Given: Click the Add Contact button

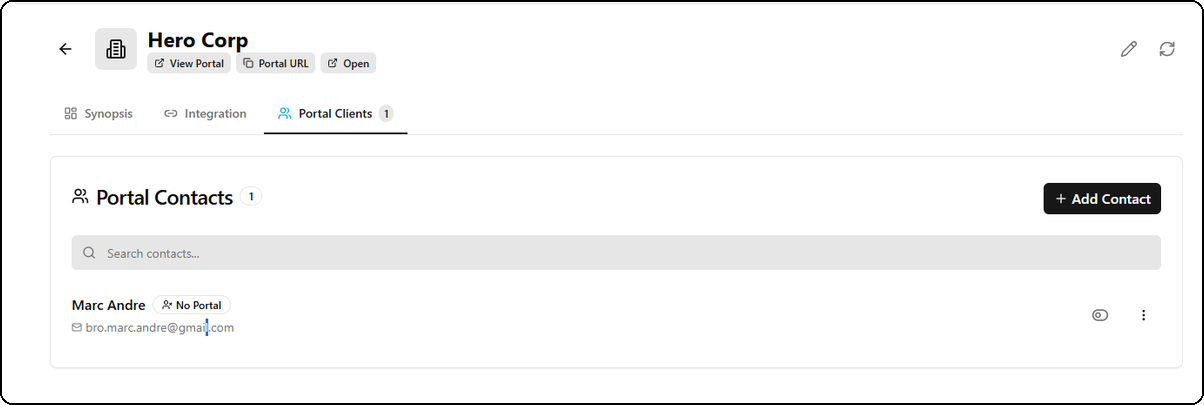Looking at the screenshot, I should coord(1102,198).
